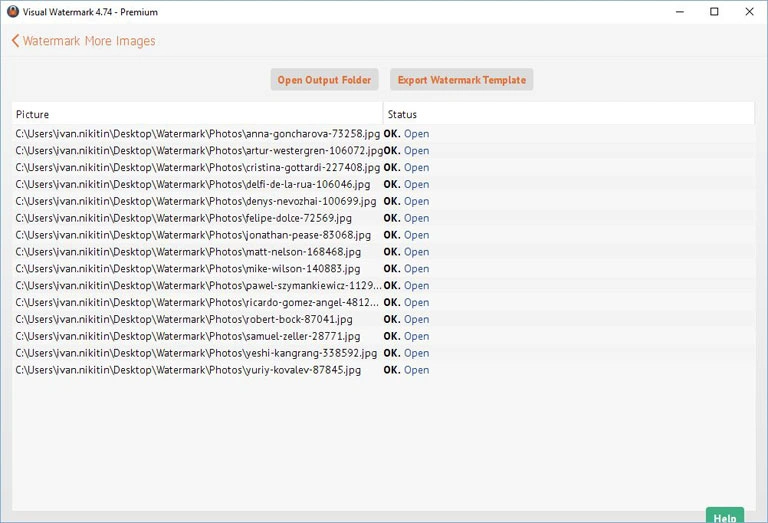This screenshot has width=768, height=523.
Task: Open felipe-dolce-72569.jpg result
Action: pos(417,218)
